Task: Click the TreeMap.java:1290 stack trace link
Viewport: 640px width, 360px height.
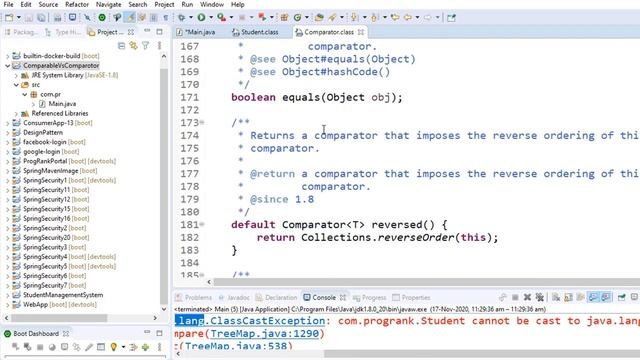Action: click(x=264, y=333)
